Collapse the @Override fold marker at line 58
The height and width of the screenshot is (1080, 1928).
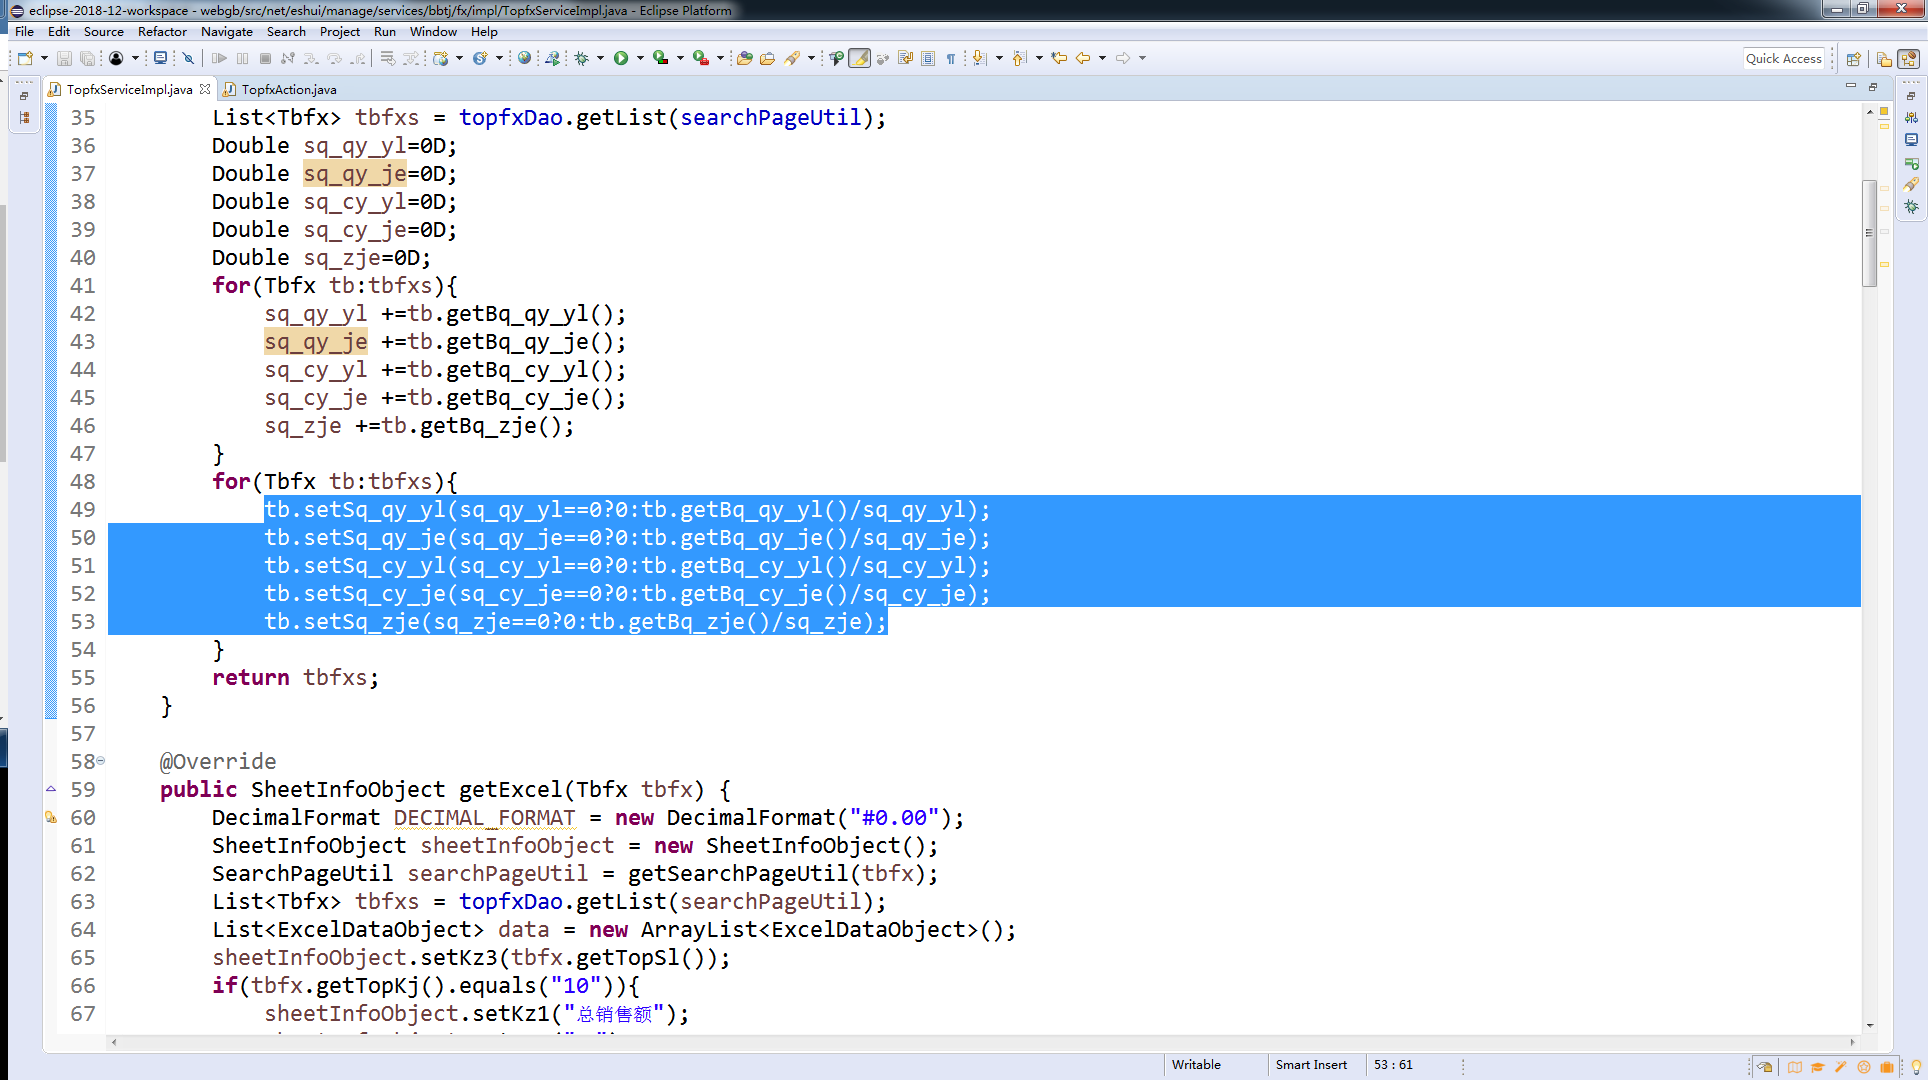point(101,761)
